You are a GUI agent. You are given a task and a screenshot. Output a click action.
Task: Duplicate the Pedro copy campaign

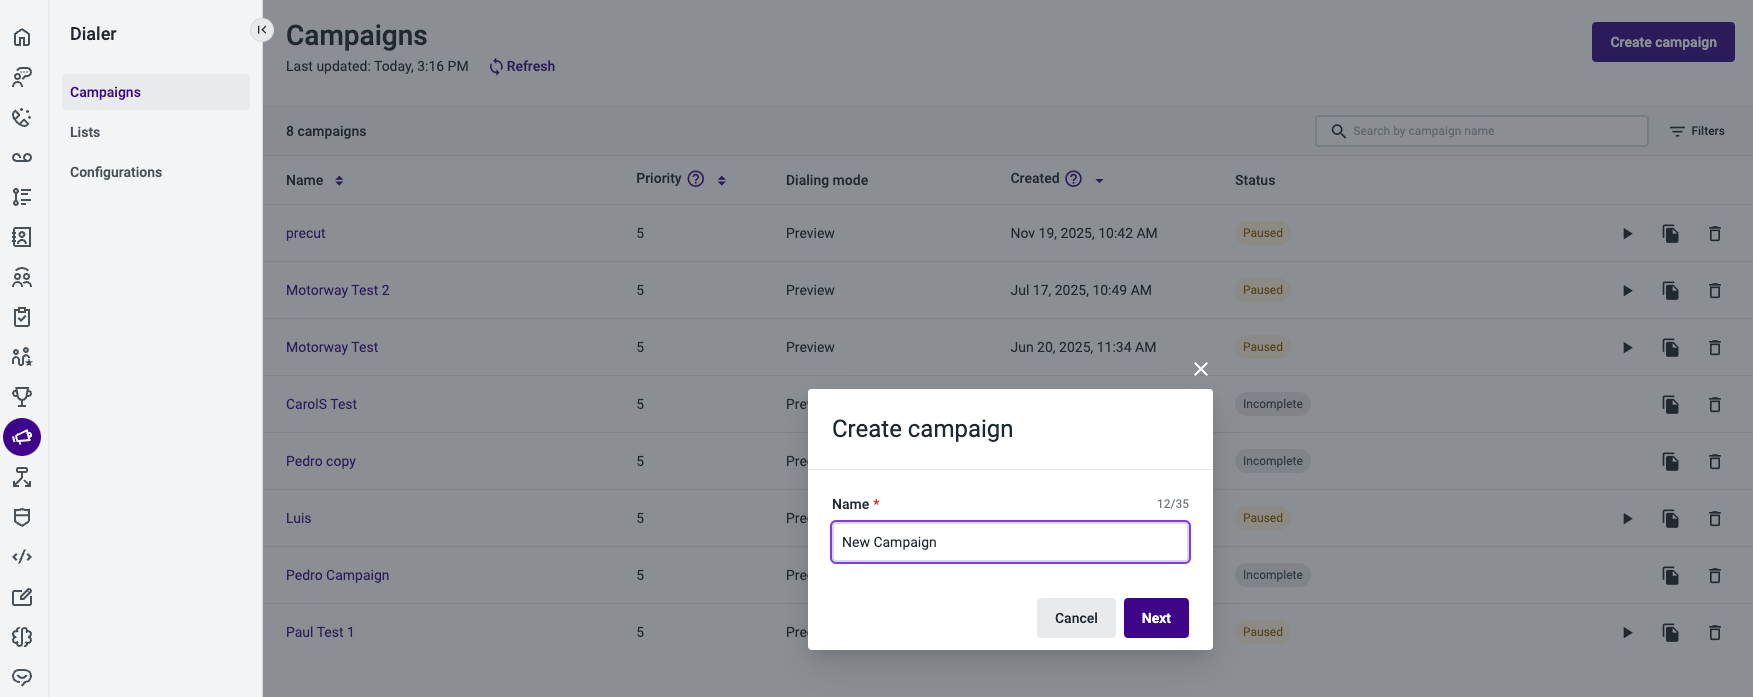coord(1671,462)
